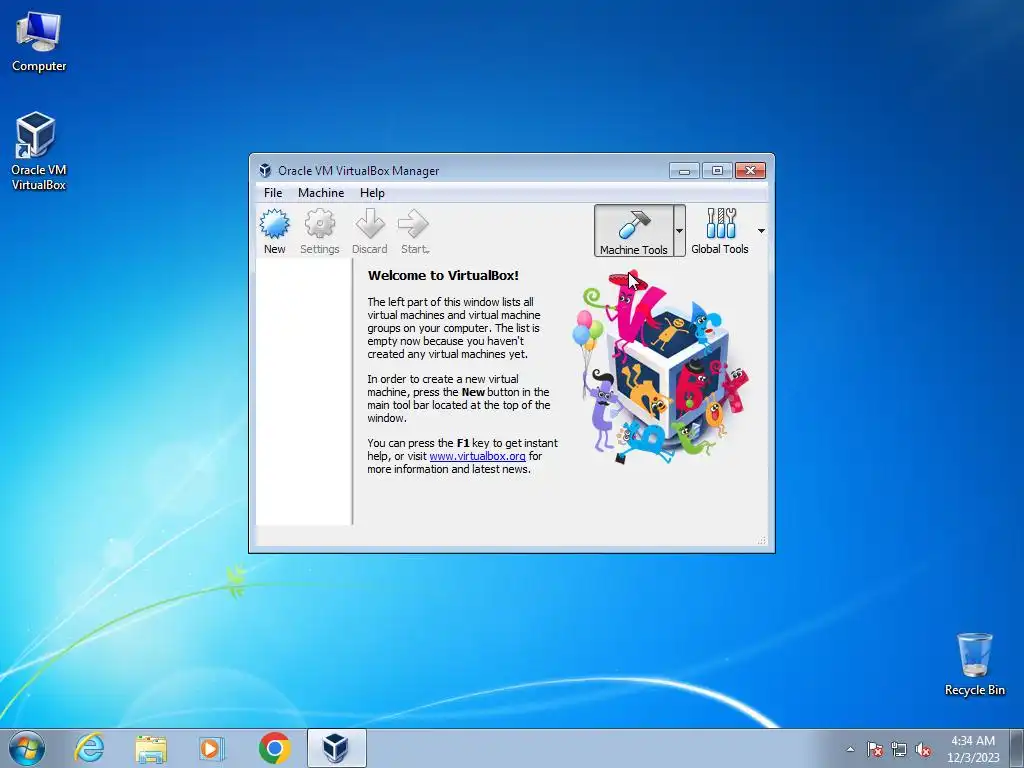Click the Welcome to VirtualBox! heading
1024x768 pixels.
pyautogui.click(x=443, y=276)
